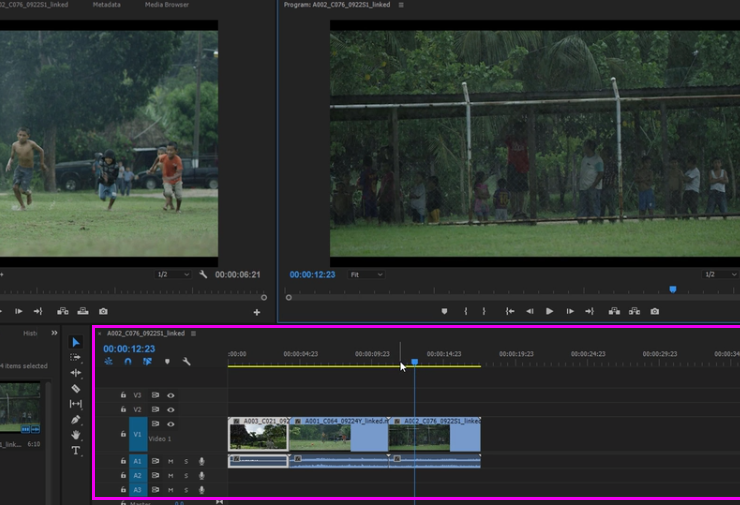Solo audio track A2
Viewport: 740px width, 505px height.
point(186,476)
